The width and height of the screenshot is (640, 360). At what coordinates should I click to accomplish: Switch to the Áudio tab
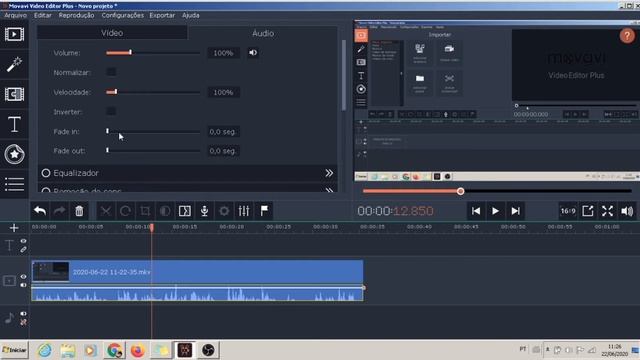263,33
